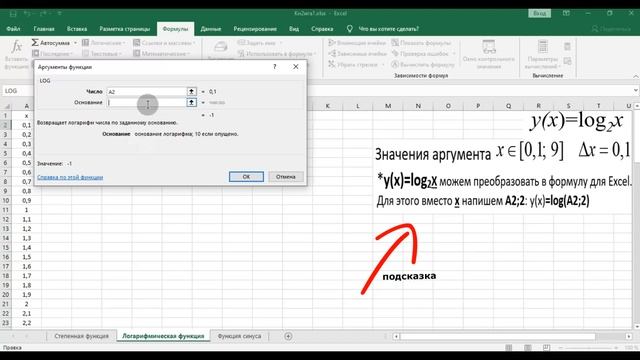
Task: Open the Математические functions menu
Action: click(162, 53)
